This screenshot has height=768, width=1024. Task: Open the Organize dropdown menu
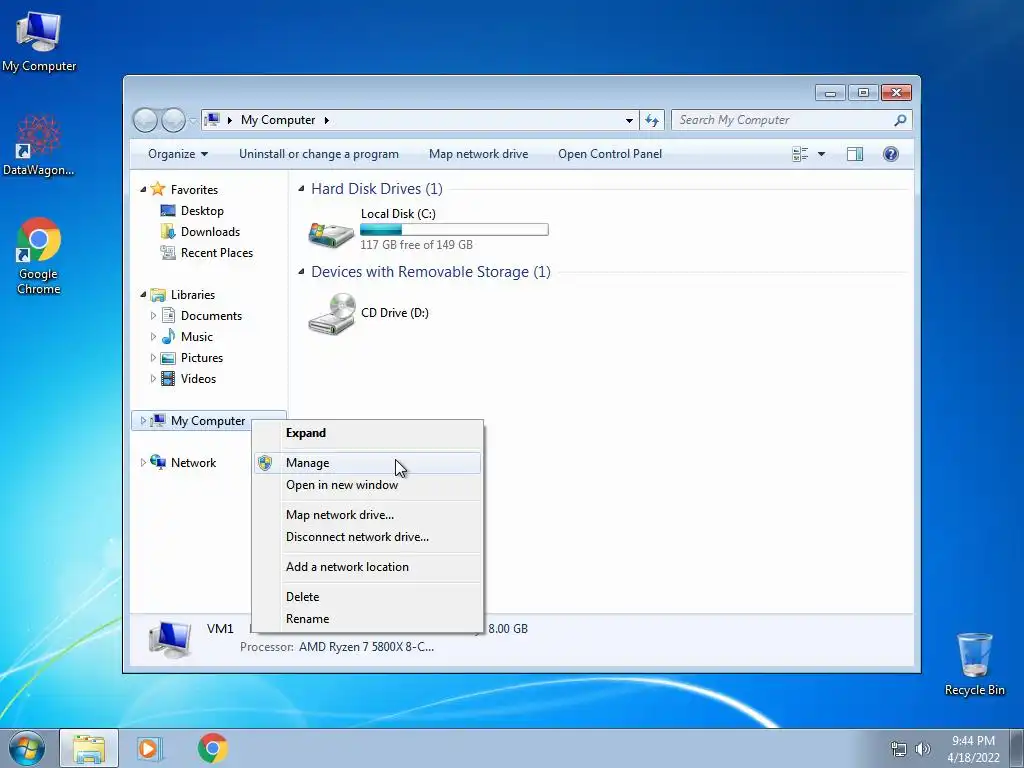178,154
